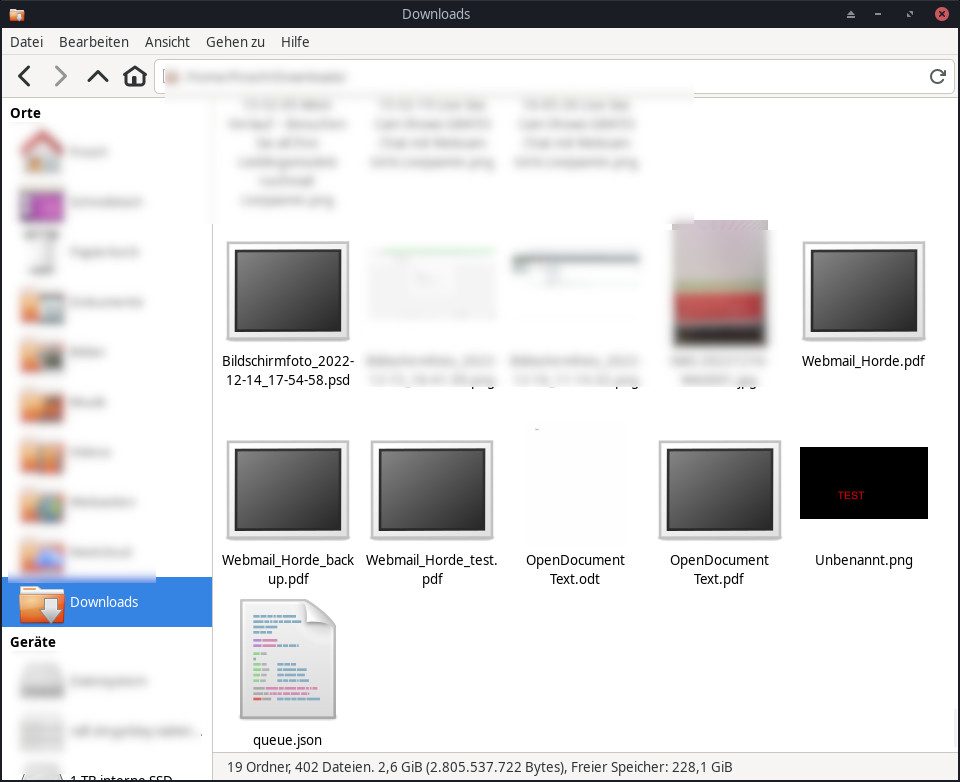This screenshot has height=782, width=960.
Task: Select the queue.json file icon
Action: coord(287,659)
